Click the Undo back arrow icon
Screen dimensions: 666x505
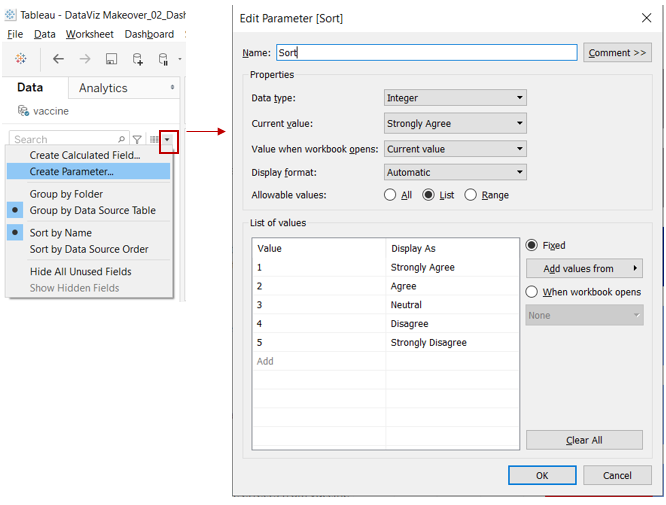(58, 59)
